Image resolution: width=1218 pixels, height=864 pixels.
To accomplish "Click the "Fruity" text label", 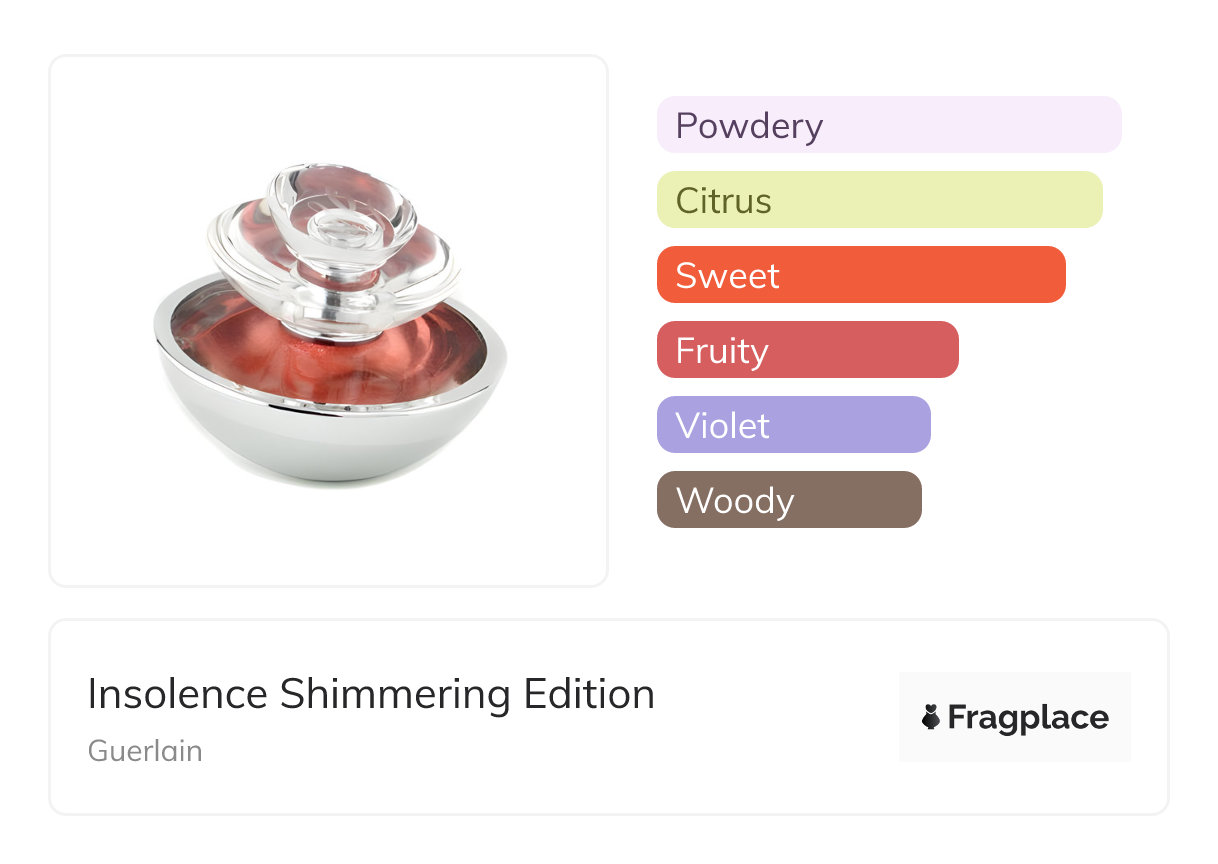I will [722, 351].
